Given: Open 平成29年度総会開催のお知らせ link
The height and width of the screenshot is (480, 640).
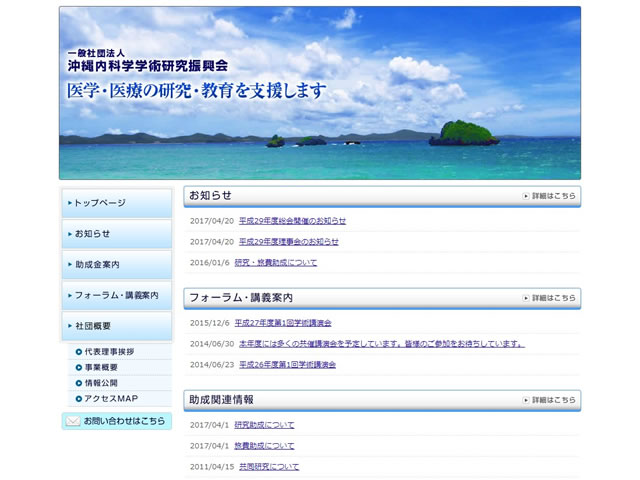Looking at the screenshot, I should [292, 221].
